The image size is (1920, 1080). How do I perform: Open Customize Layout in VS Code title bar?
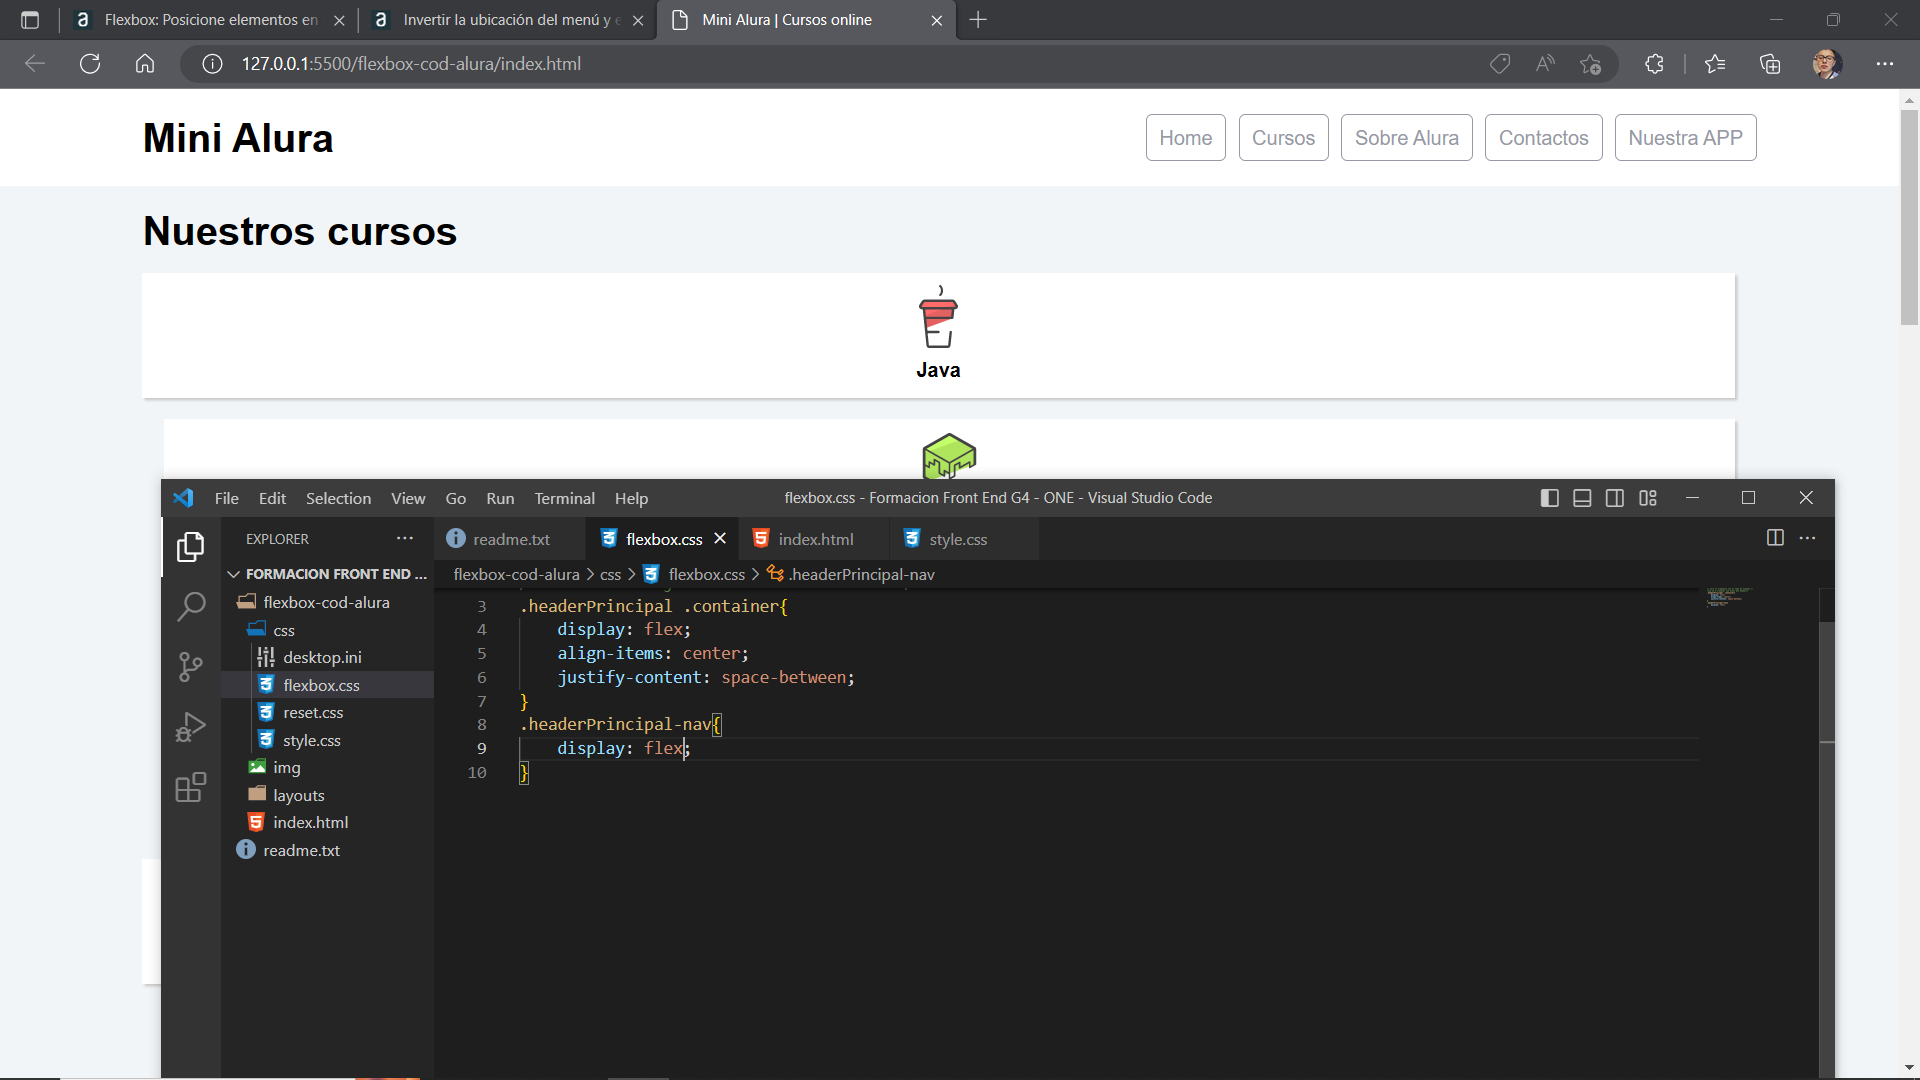click(x=1648, y=498)
